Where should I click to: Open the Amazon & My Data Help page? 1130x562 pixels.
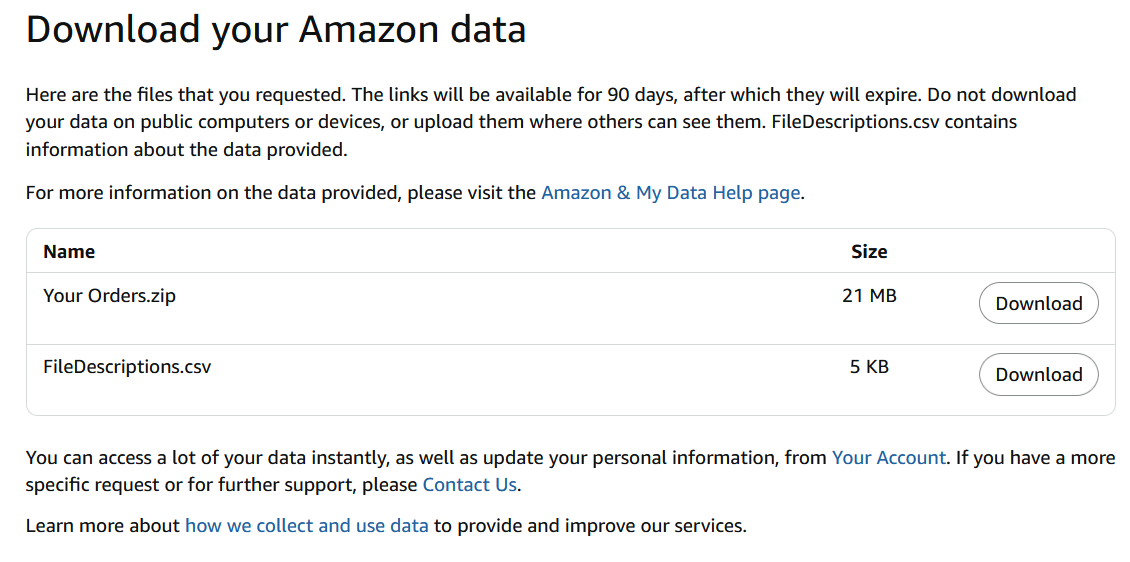tap(670, 193)
